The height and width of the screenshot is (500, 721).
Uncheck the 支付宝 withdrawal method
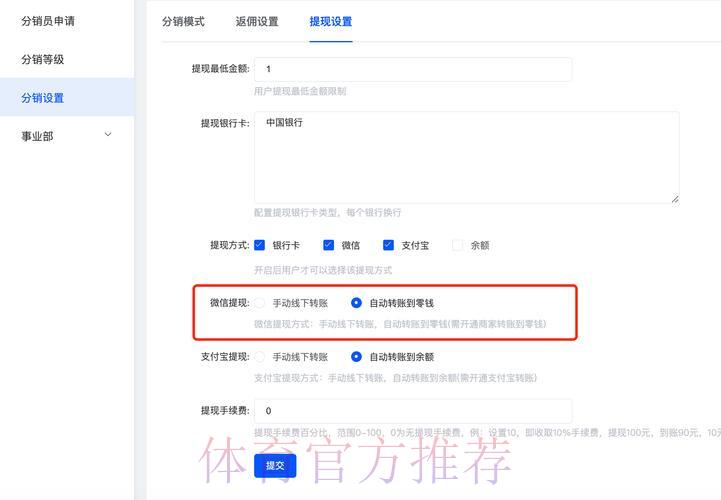click(388, 245)
